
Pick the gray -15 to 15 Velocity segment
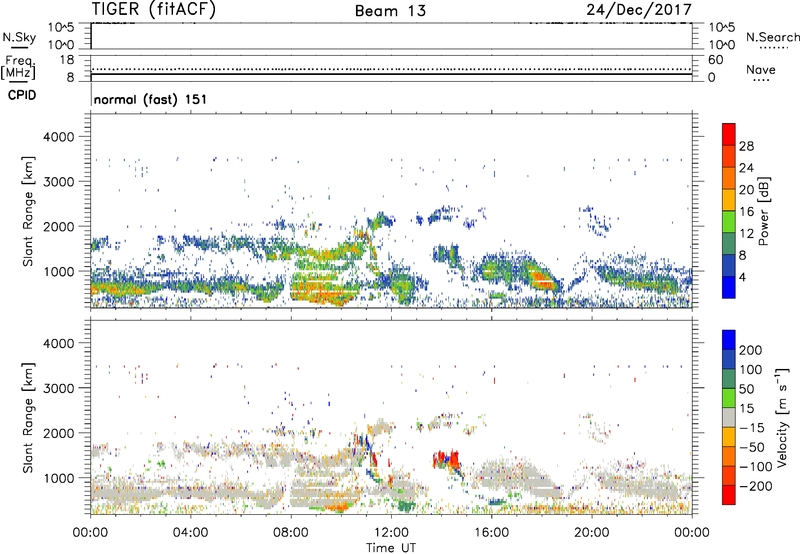click(x=729, y=417)
